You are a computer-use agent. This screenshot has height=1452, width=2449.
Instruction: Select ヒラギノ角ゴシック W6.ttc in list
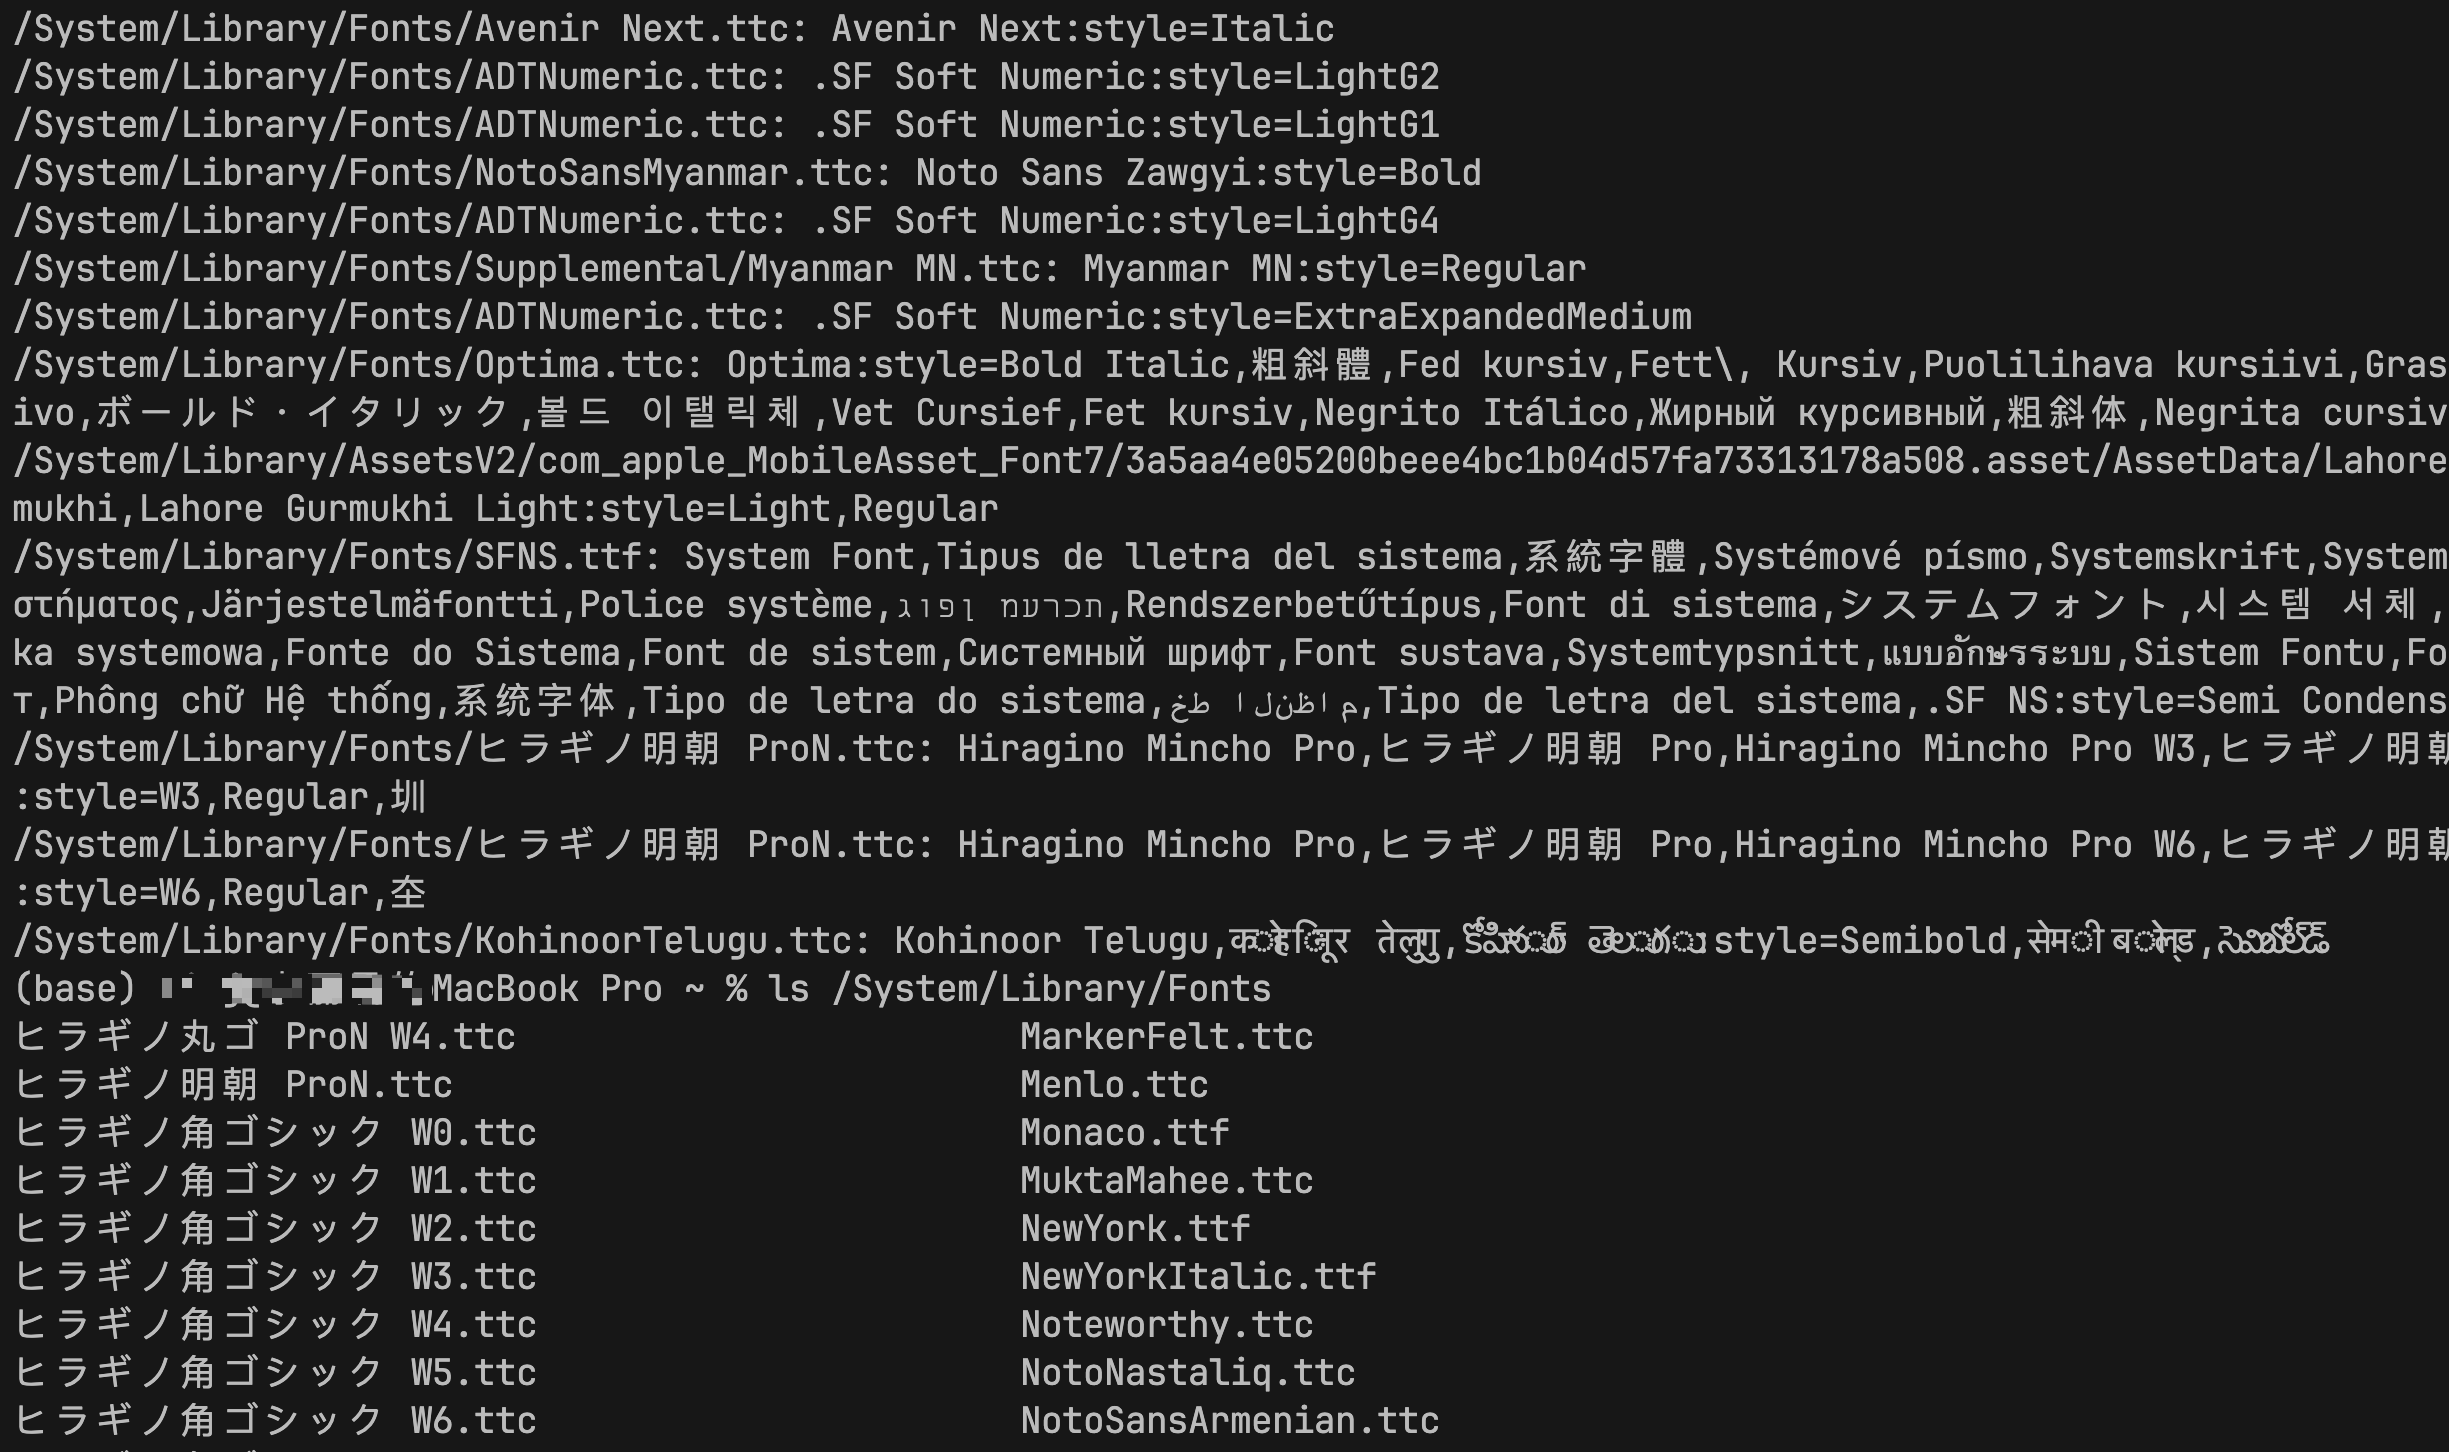click(275, 1421)
